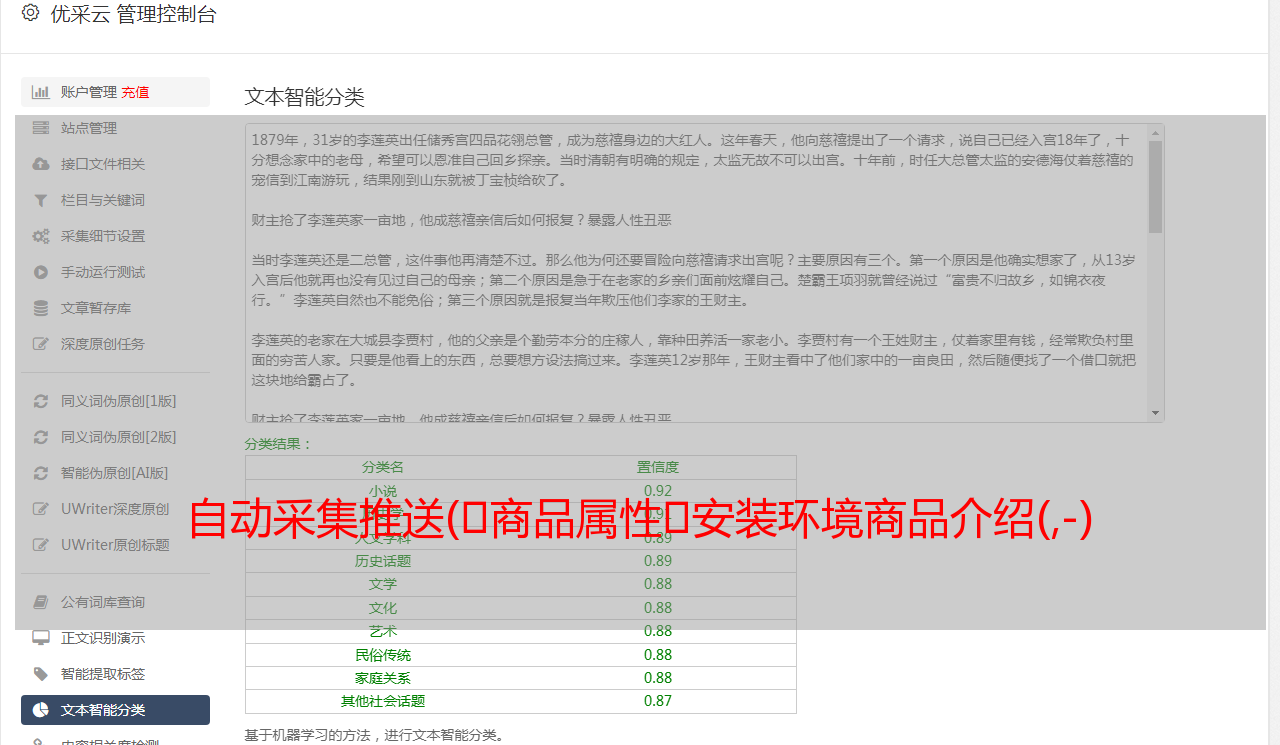Screen dimensions: 1280x745
Task: Click the server icon for 站点管理
Action: 40,128
